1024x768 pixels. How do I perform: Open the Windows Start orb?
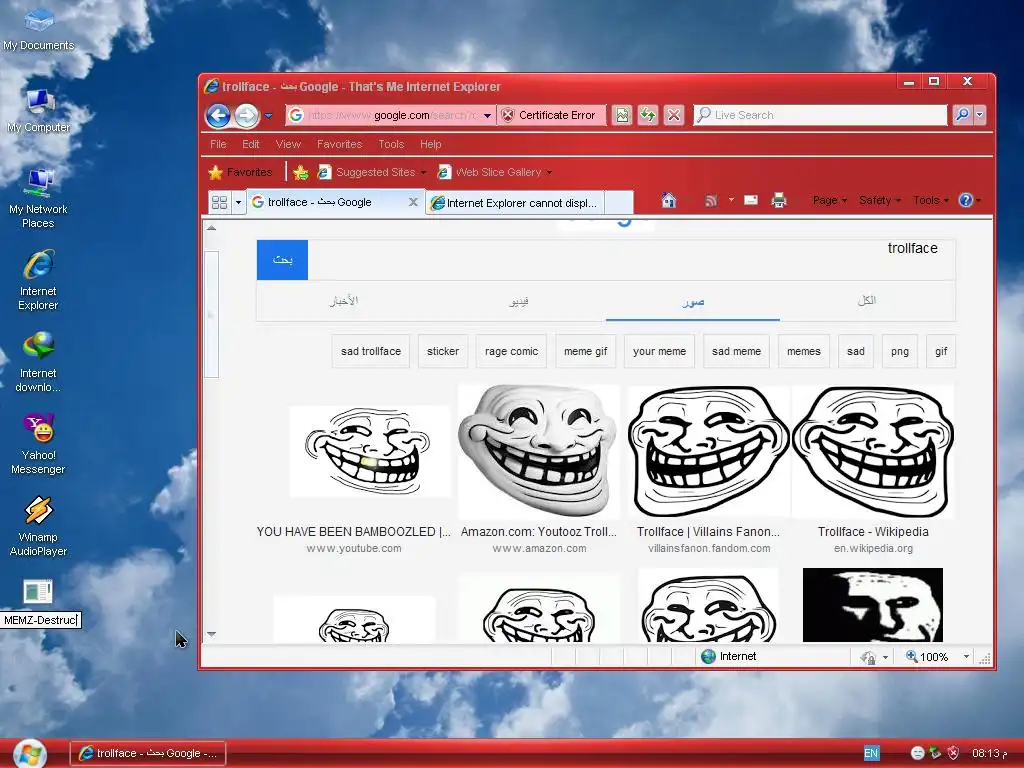[29, 754]
